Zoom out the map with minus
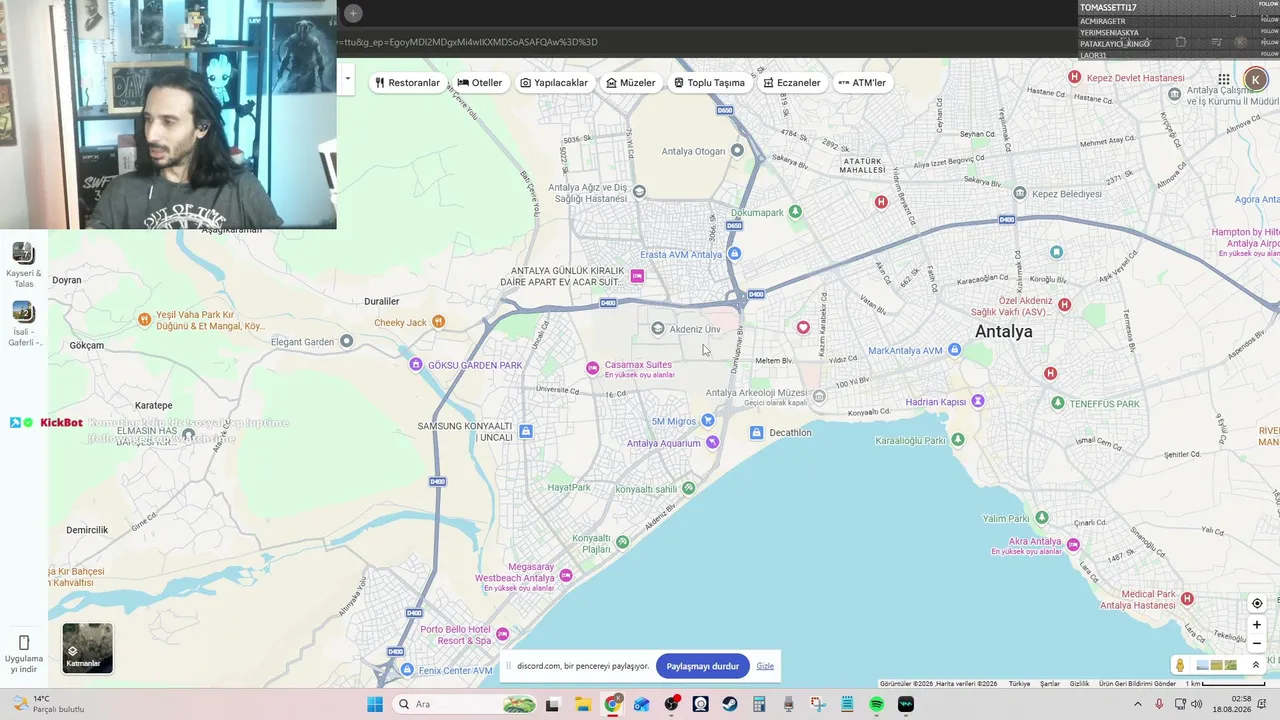1280x720 pixels. pos(1257,644)
